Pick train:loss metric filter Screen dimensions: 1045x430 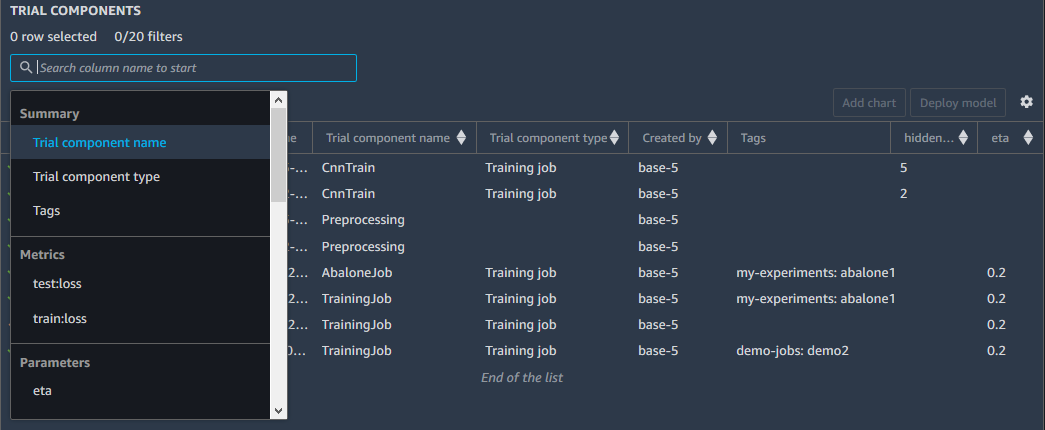59,319
